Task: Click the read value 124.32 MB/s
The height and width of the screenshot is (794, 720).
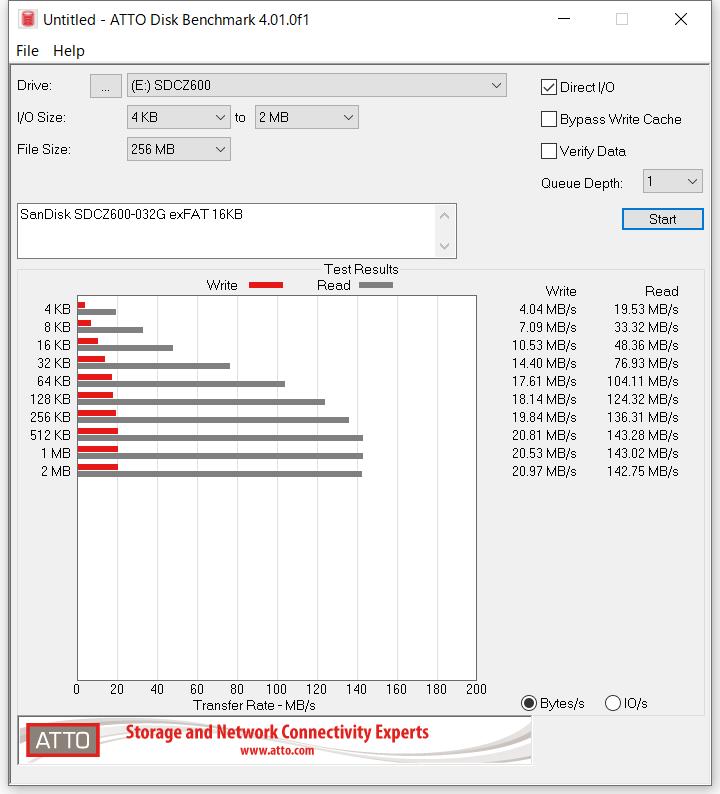Action: [643, 400]
